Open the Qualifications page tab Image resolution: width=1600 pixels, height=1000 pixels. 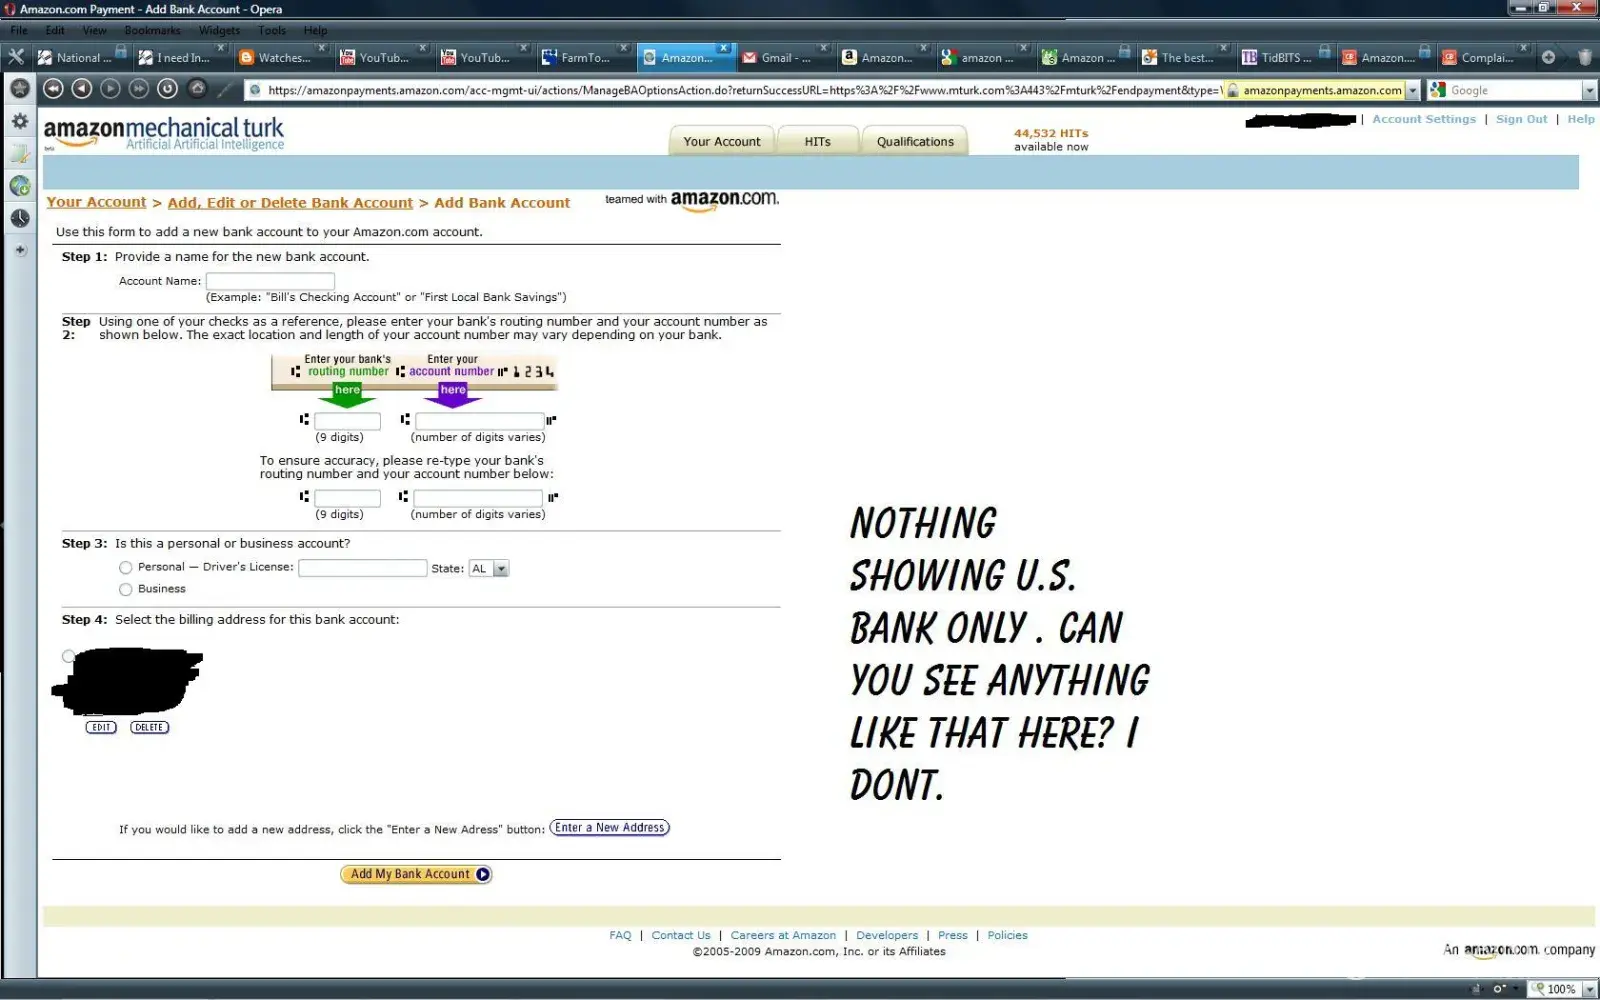point(915,142)
